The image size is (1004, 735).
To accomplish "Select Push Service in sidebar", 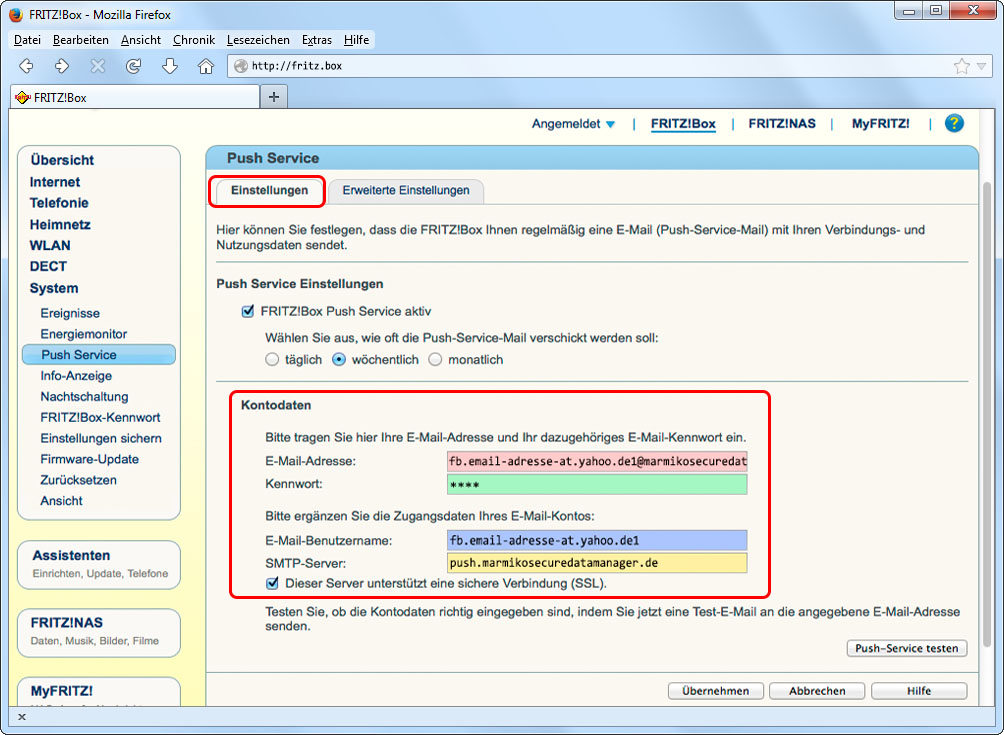I will point(99,355).
